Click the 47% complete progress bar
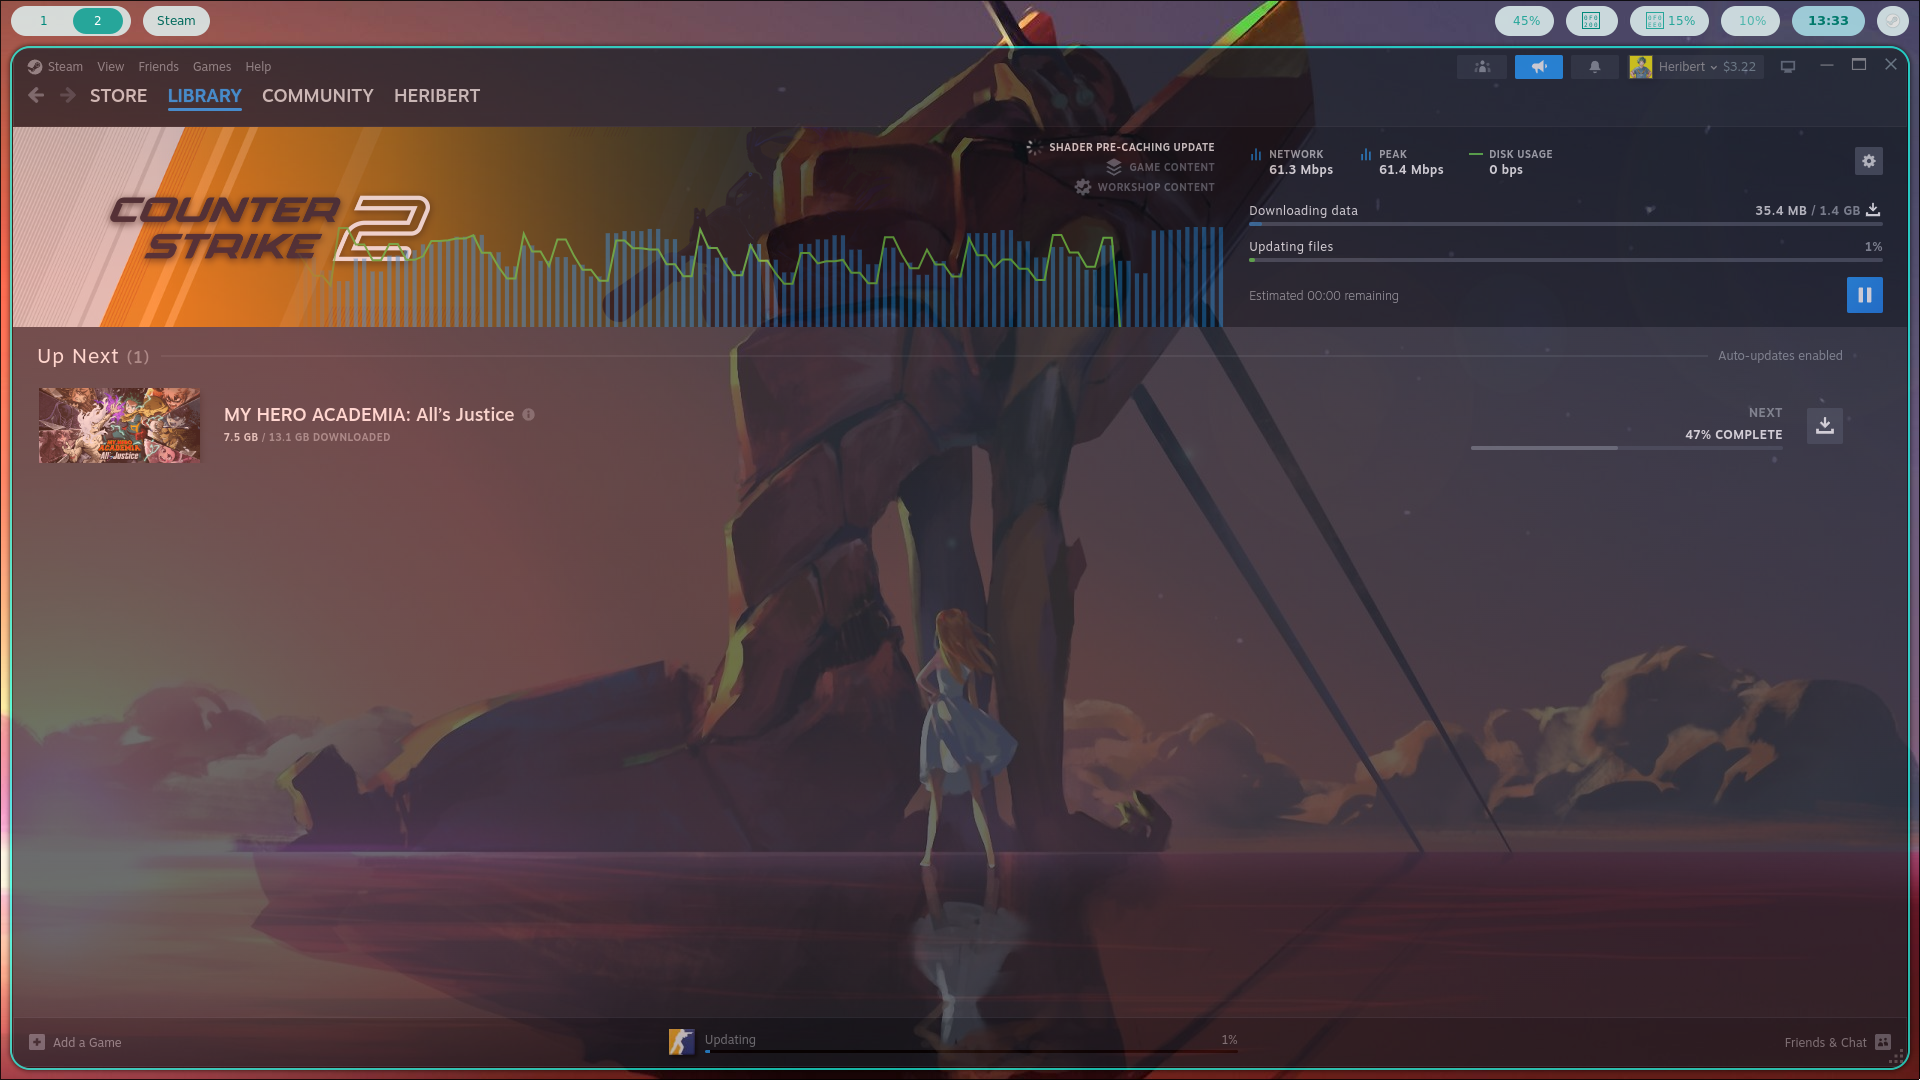The width and height of the screenshot is (1920, 1080). click(1626, 448)
